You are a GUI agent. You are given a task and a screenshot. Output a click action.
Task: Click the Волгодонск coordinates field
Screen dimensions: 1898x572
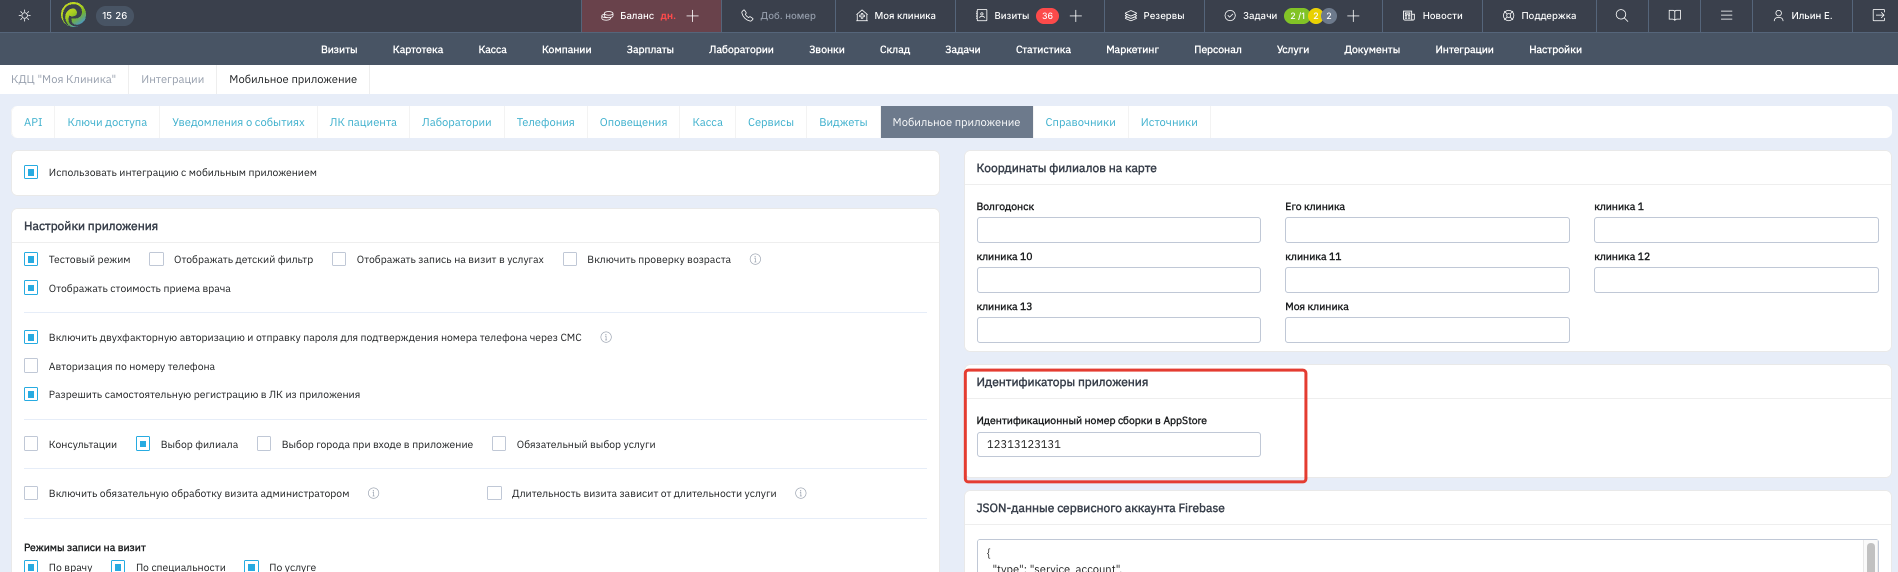tap(1118, 230)
